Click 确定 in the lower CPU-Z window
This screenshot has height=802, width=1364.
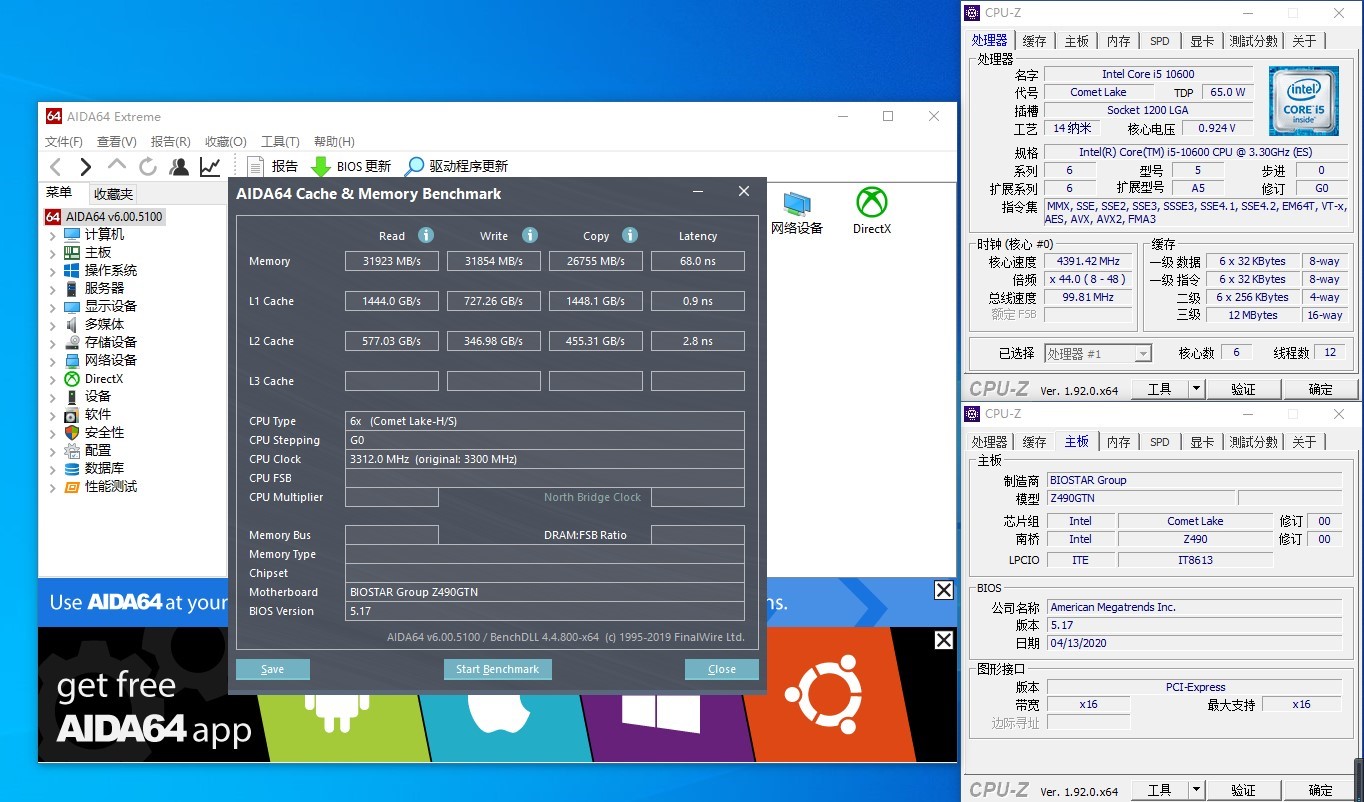(1320, 791)
